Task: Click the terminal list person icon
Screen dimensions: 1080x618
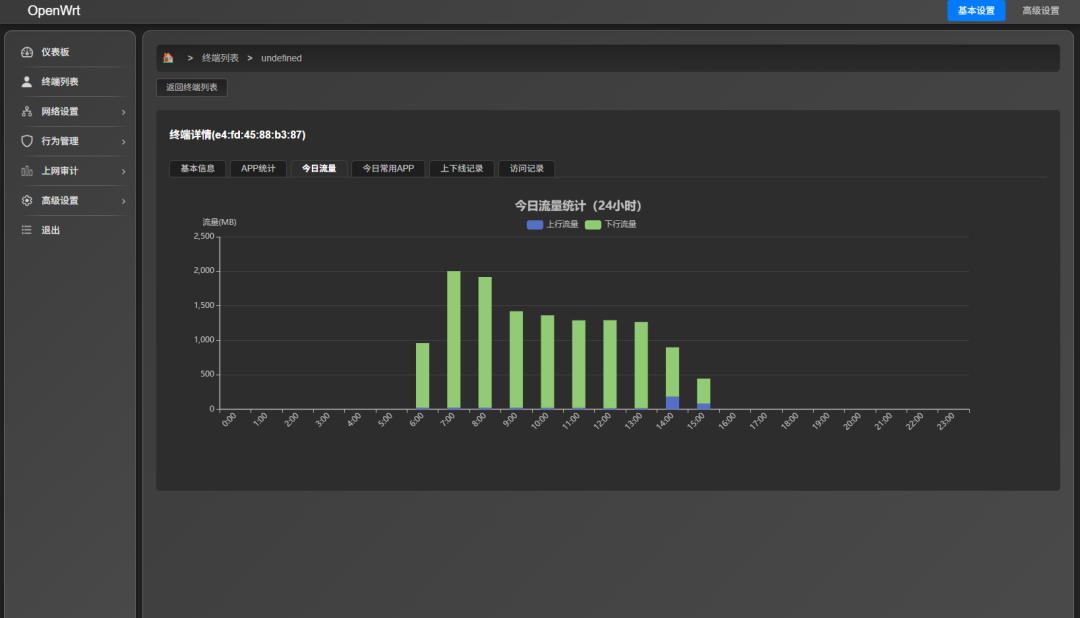Action: pos(27,82)
